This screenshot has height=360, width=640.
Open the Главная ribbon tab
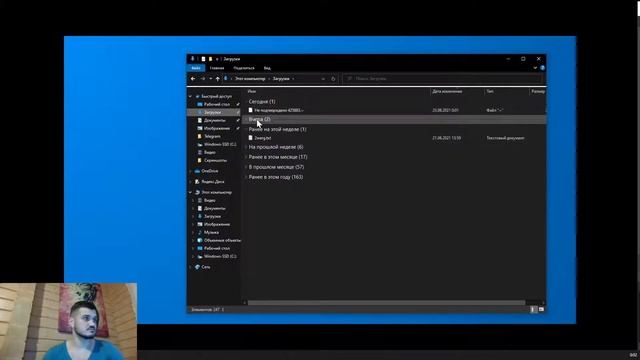pyautogui.click(x=217, y=68)
